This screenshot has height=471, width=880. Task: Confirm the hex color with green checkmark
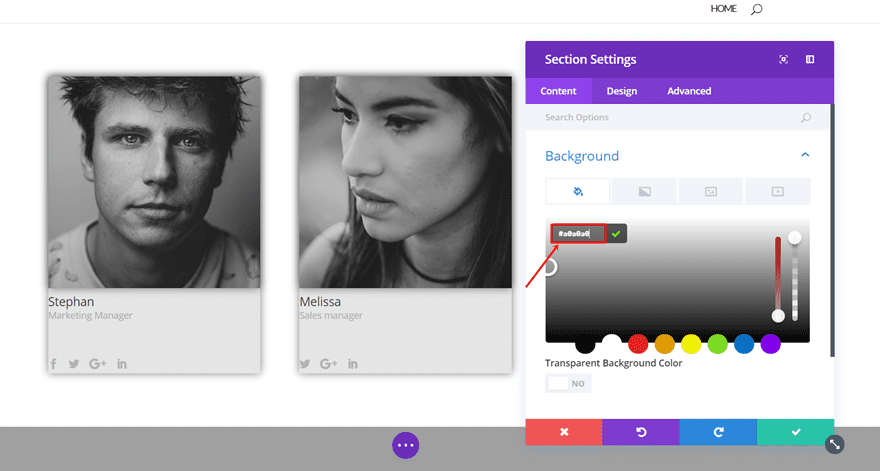tap(616, 233)
